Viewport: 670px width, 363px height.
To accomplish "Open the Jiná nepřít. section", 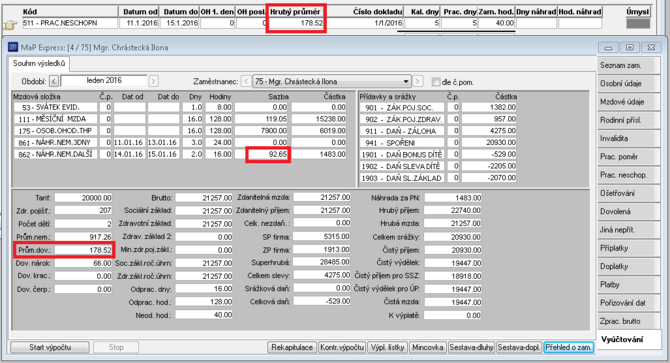I will click(628, 230).
